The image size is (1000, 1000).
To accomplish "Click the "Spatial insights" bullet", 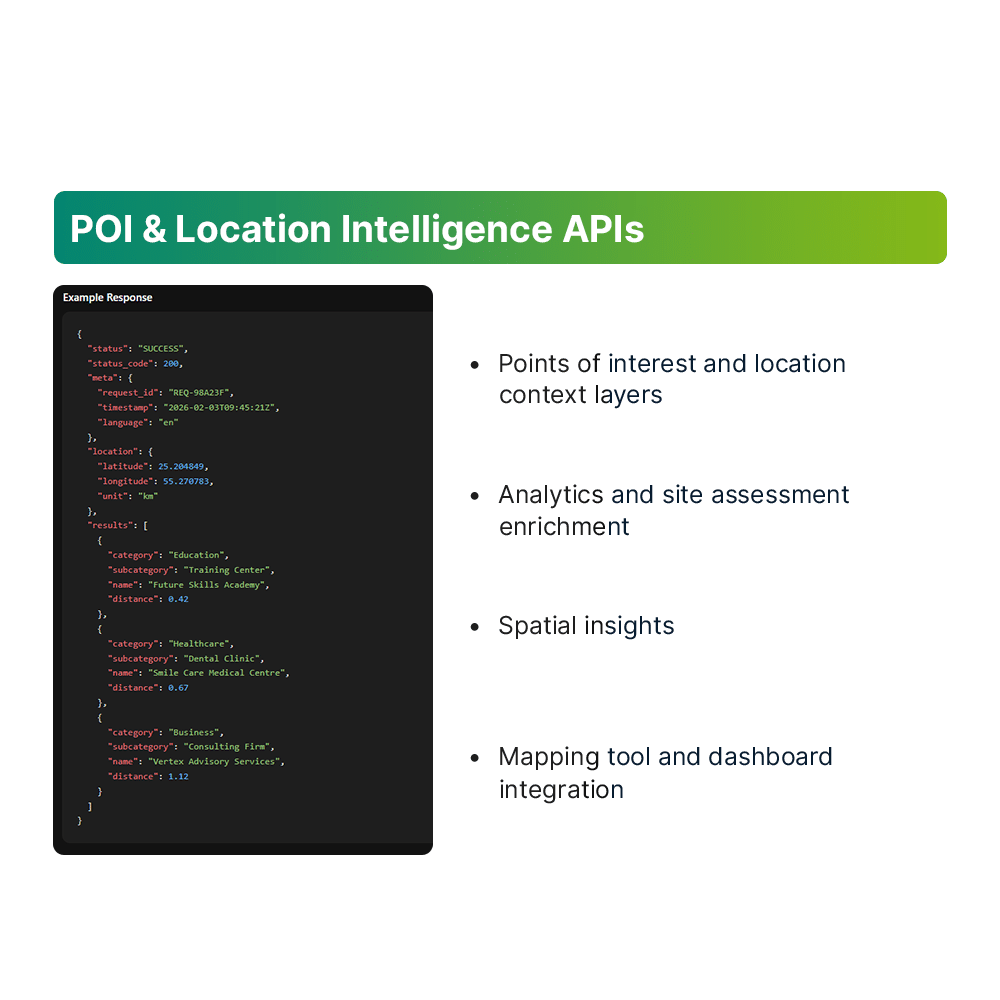I will (x=586, y=626).
